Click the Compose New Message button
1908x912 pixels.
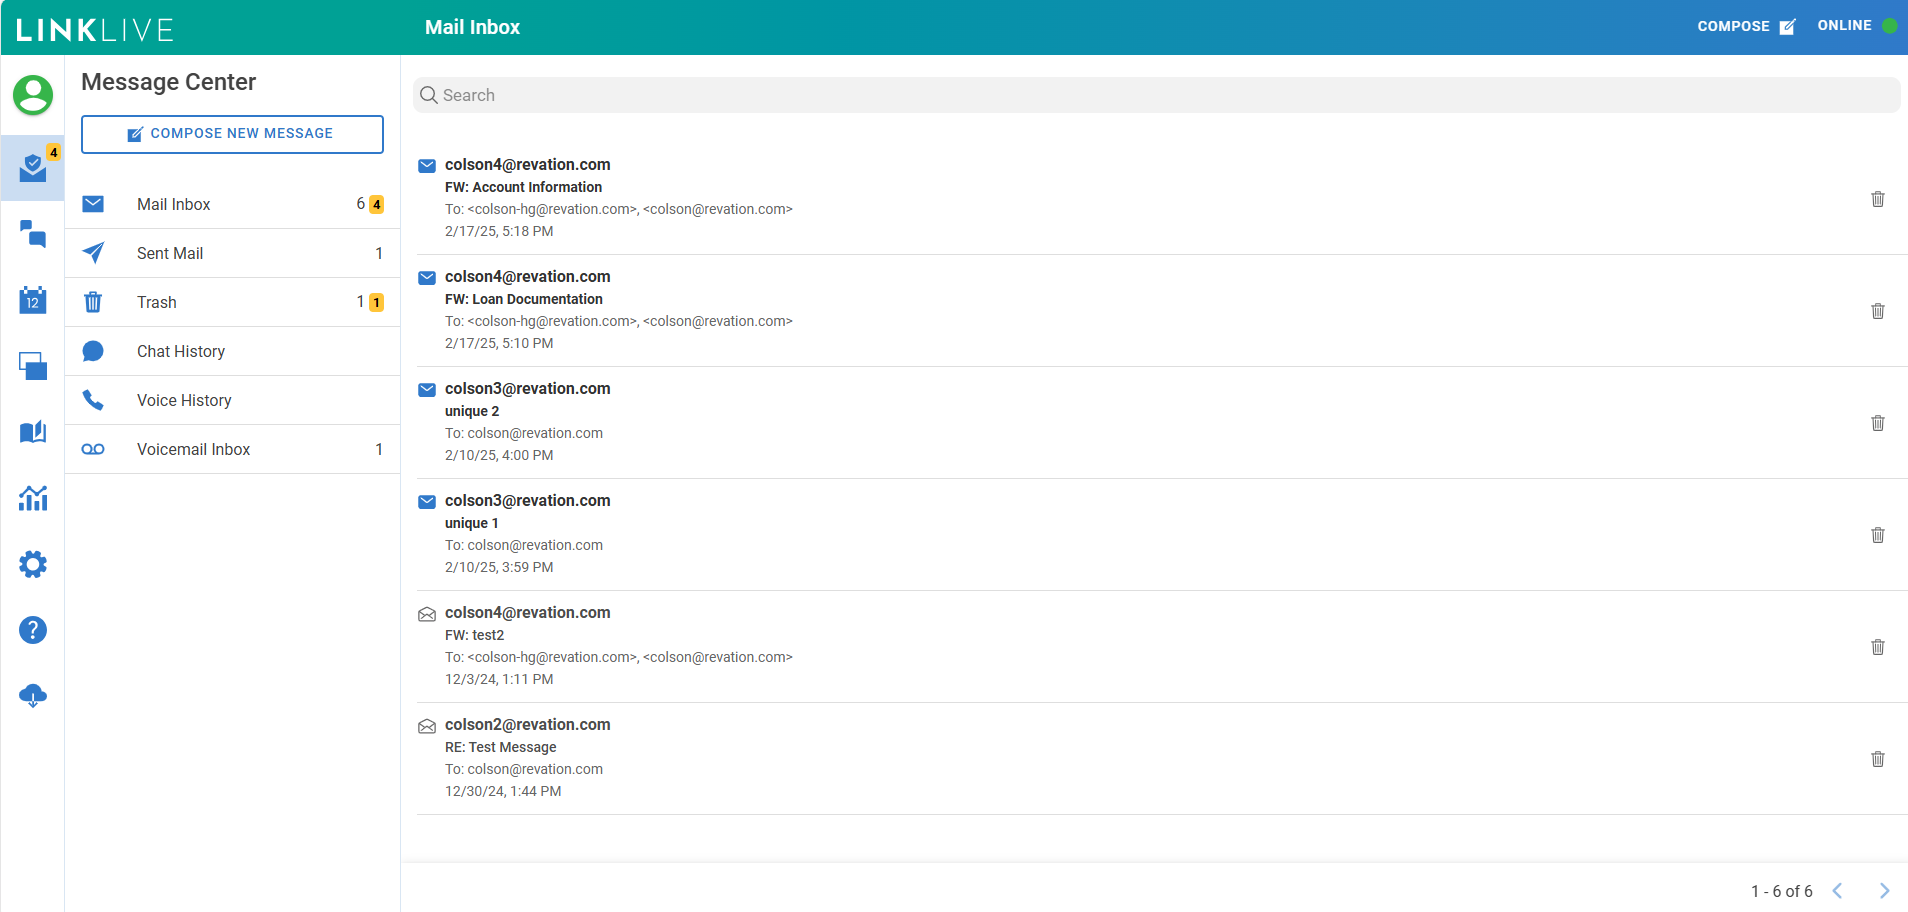pyautogui.click(x=232, y=134)
